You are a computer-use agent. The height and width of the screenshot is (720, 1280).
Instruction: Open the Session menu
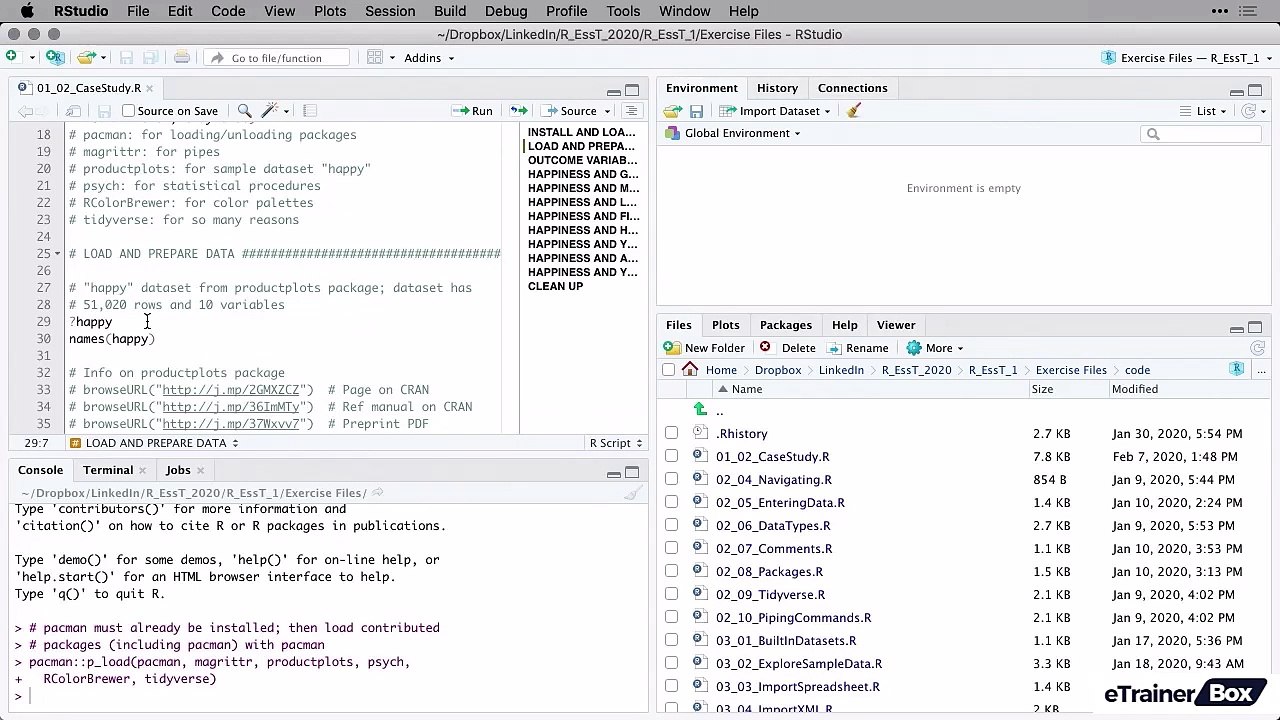(x=390, y=11)
